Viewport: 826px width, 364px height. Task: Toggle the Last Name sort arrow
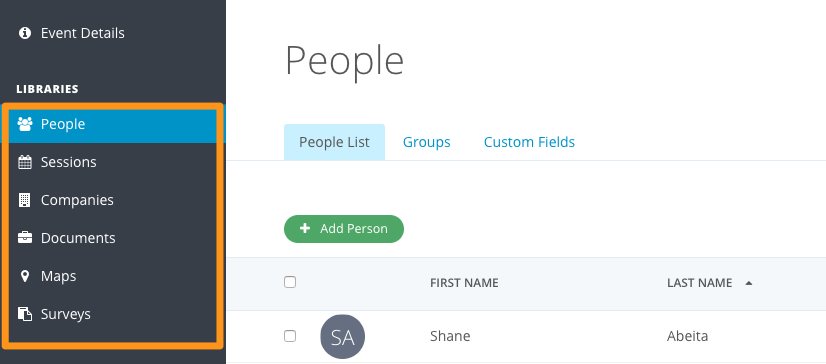coord(749,283)
